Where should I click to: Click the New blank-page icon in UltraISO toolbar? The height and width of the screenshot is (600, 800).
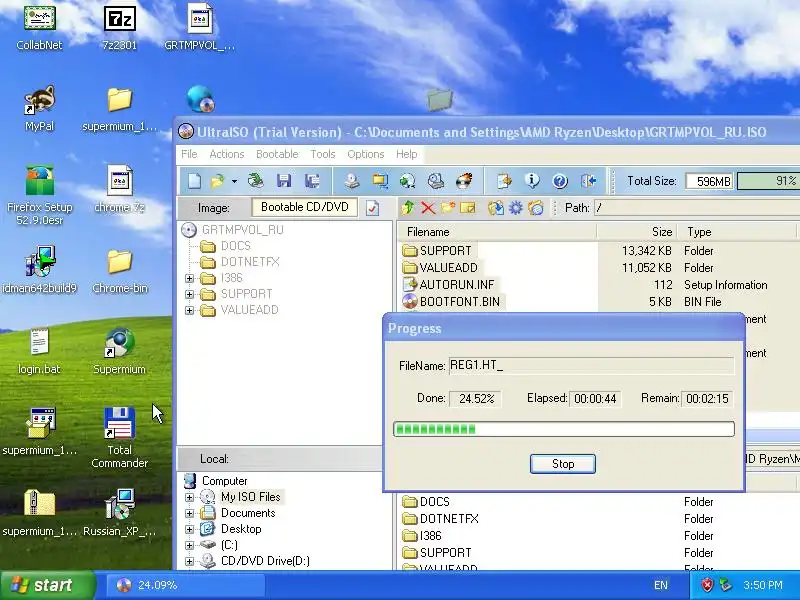(x=194, y=181)
